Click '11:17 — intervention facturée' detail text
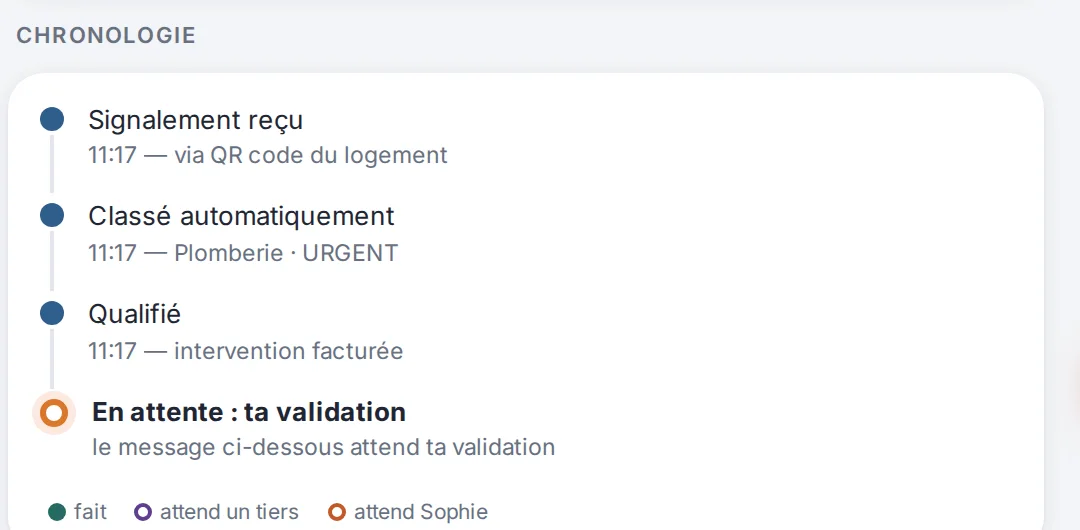1080x530 pixels. [245, 351]
